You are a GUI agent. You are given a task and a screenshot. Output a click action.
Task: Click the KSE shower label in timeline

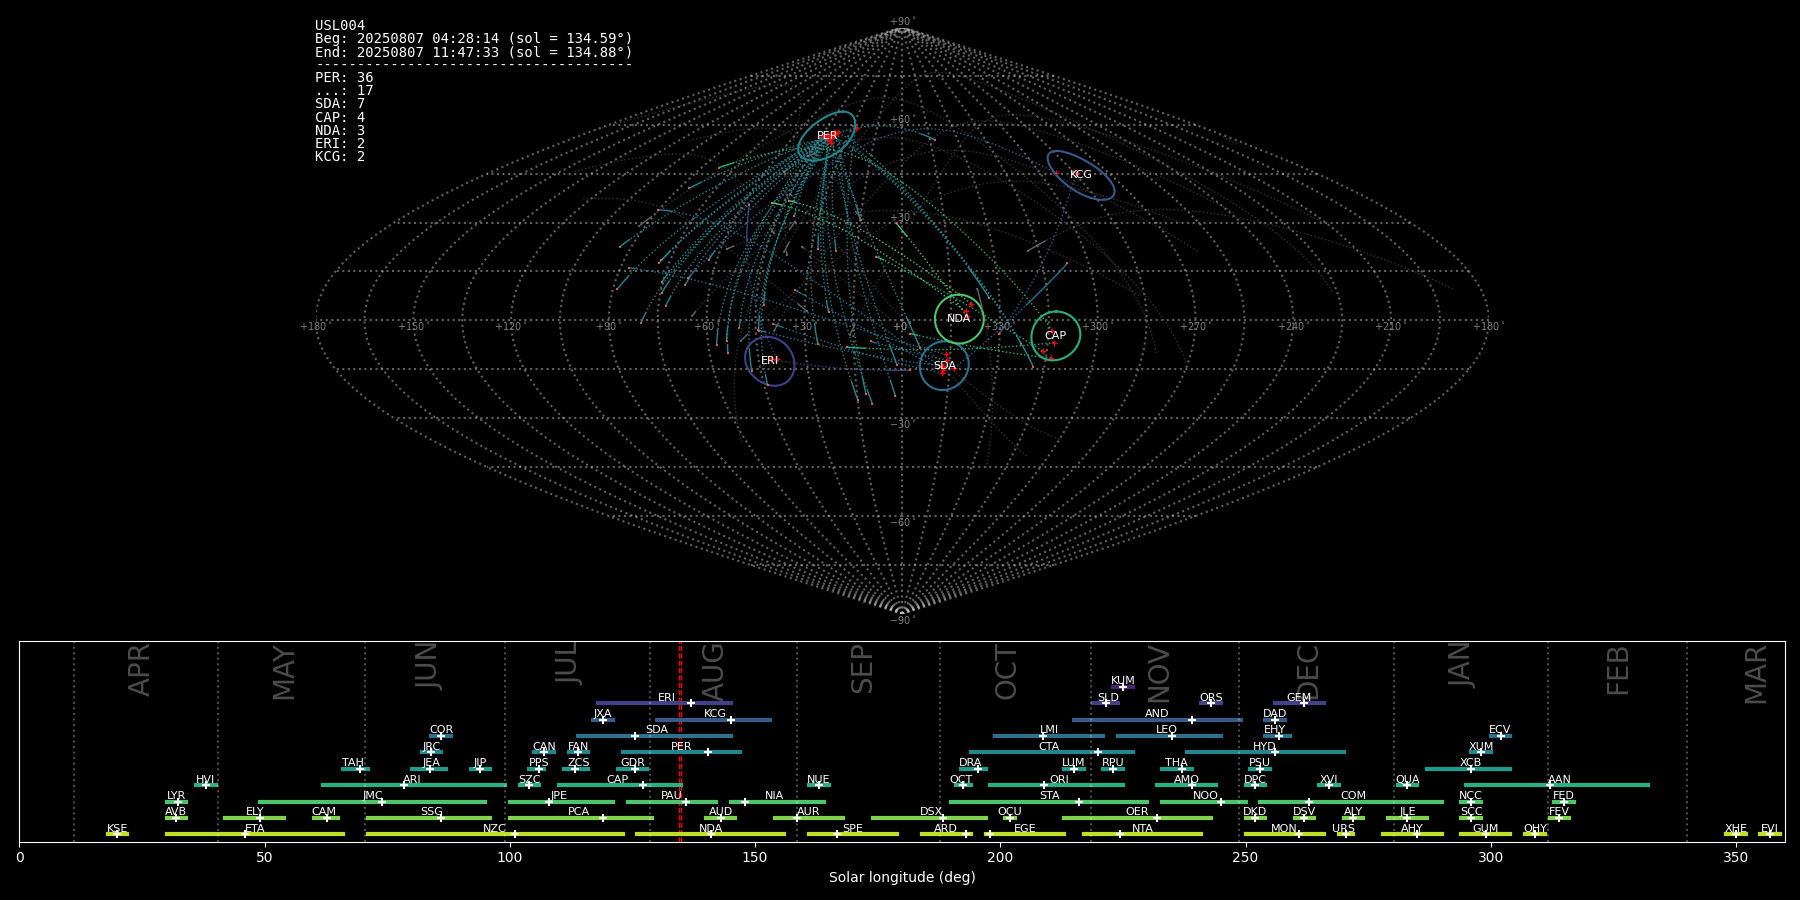[117, 829]
